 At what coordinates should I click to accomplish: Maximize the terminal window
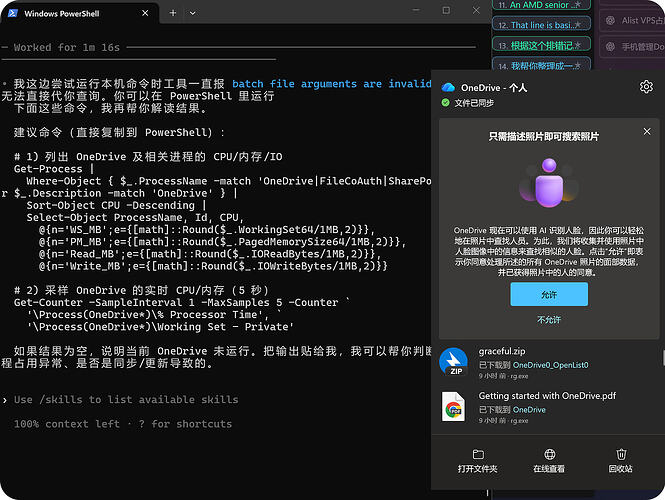coord(446,10)
